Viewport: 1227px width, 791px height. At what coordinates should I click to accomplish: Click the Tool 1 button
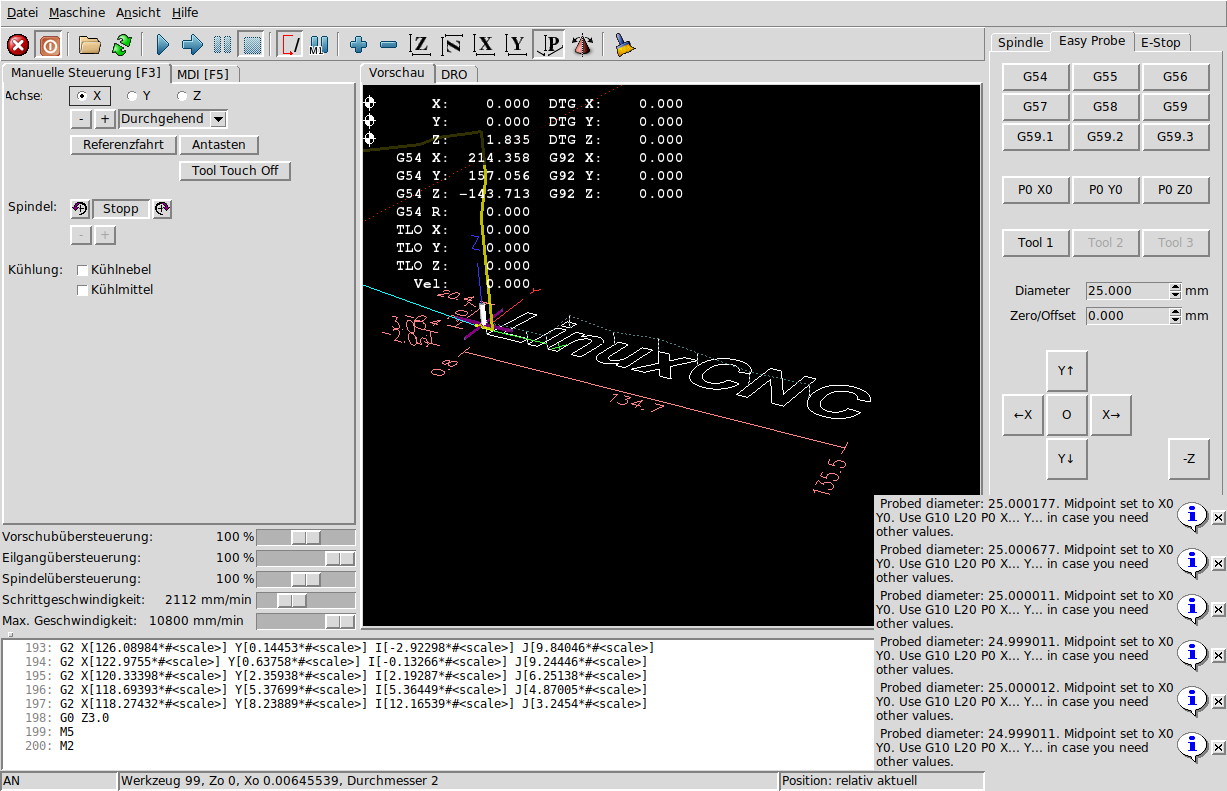pos(1035,243)
